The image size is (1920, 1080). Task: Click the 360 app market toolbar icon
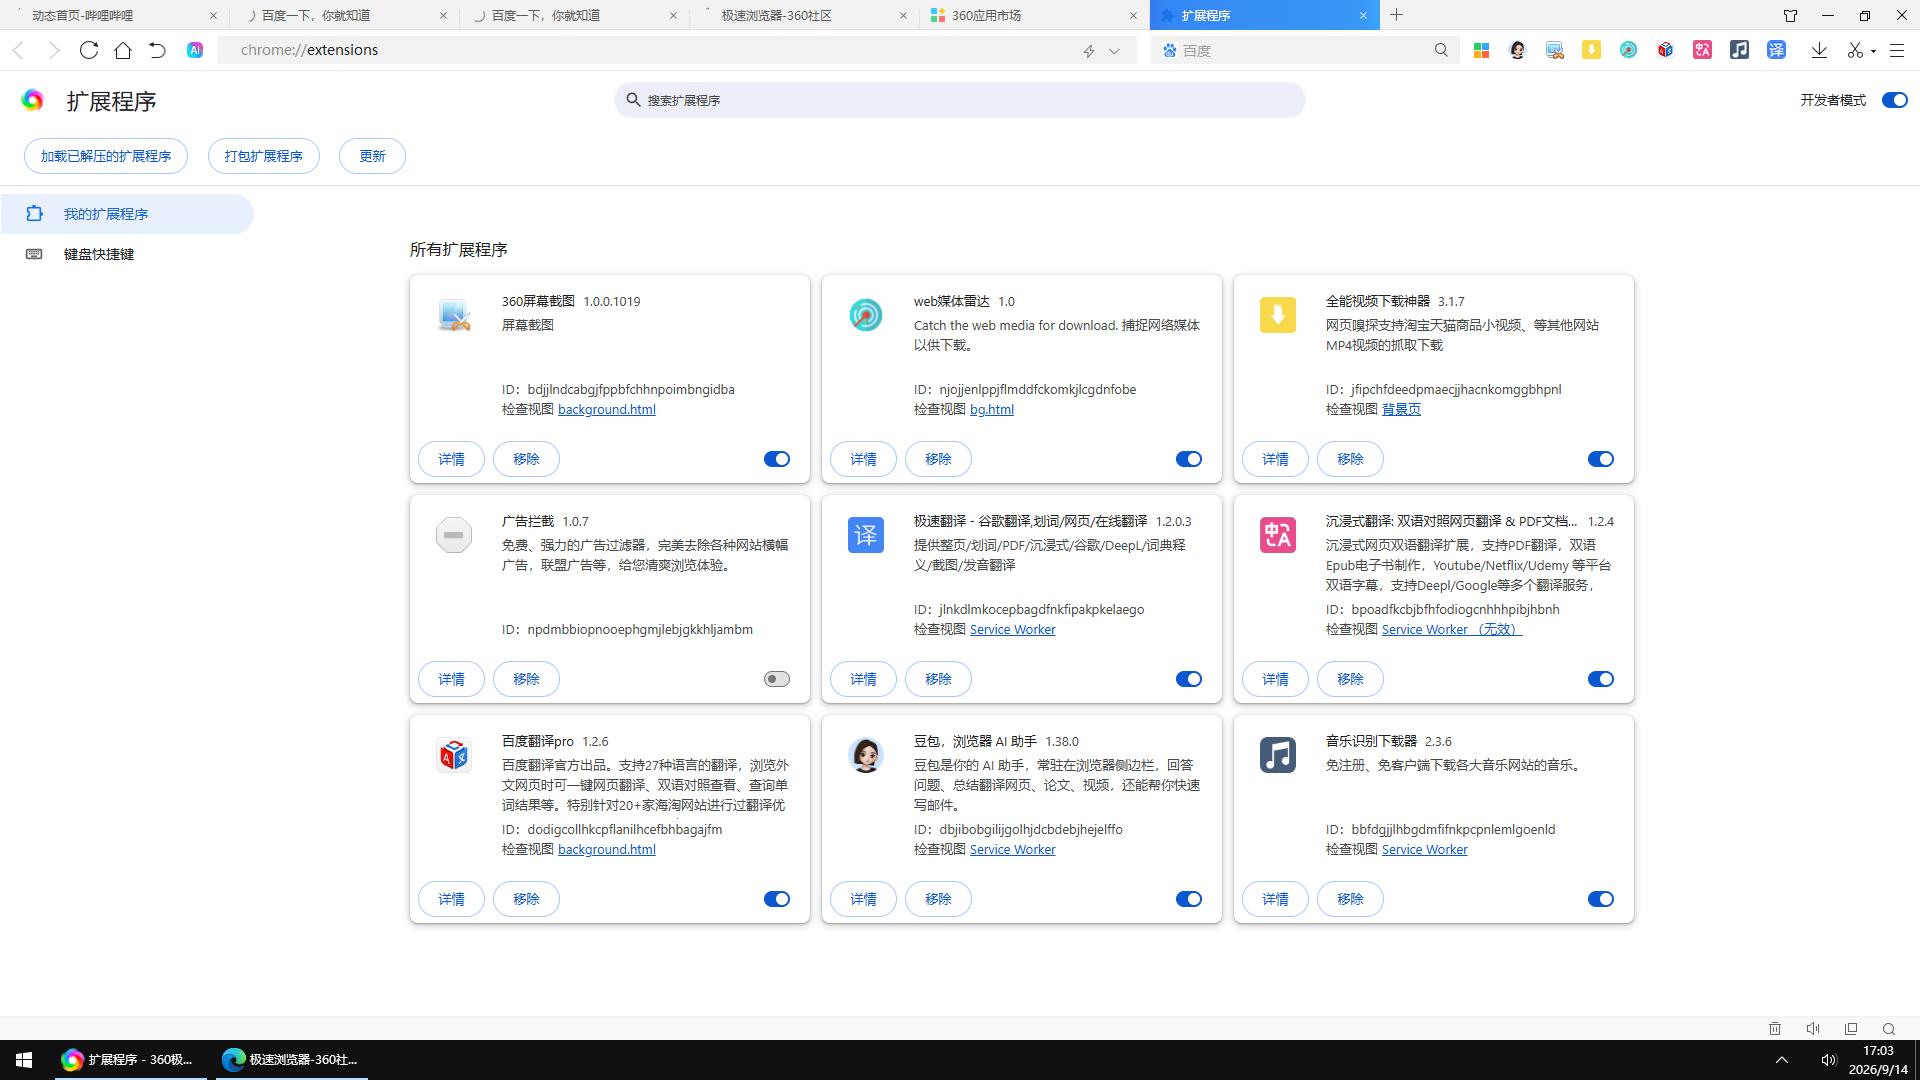1481,50
